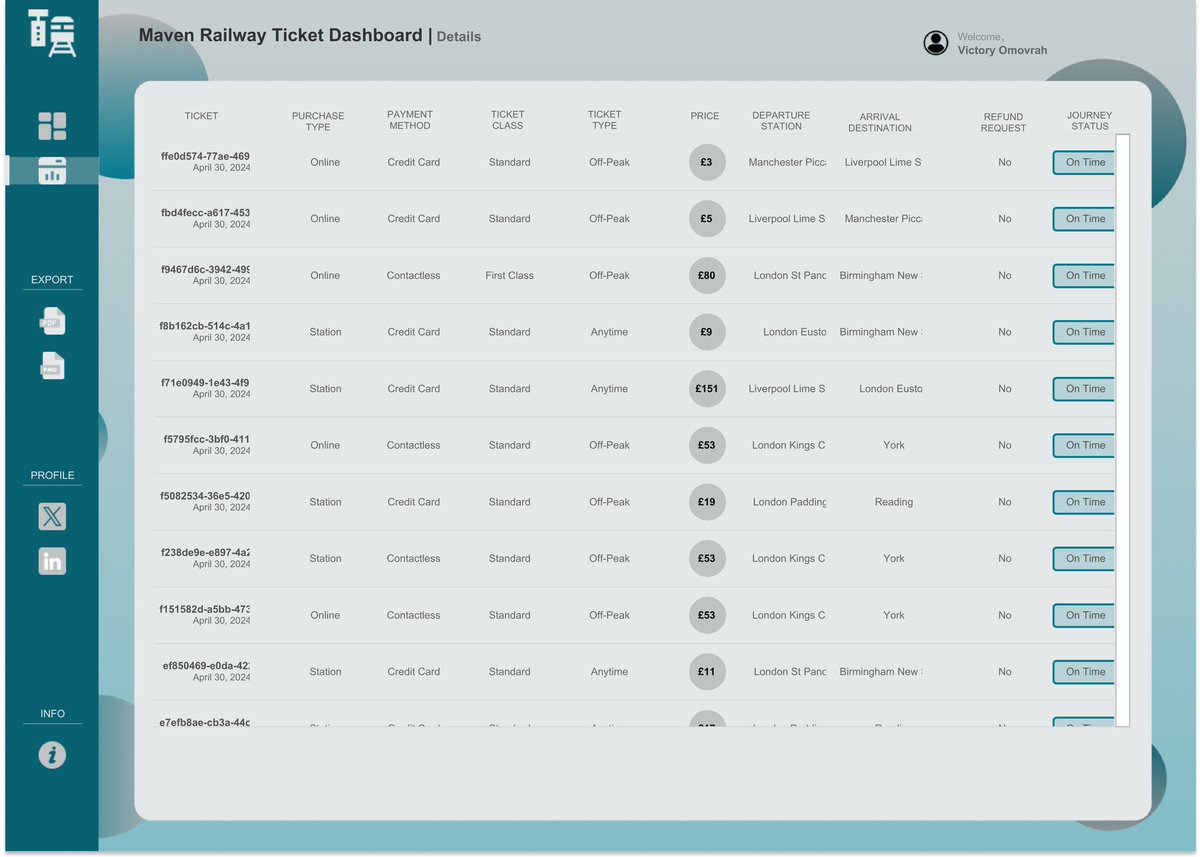Click the Victory Omovrah user name

tap(1003, 50)
